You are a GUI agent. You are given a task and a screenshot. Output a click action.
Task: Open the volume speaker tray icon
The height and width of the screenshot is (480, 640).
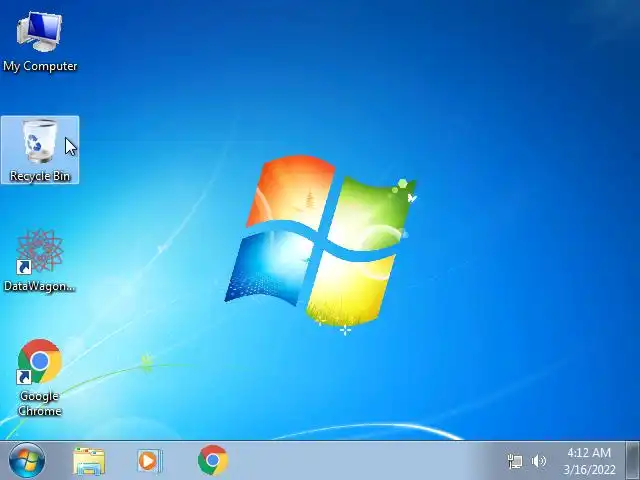(x=539, y=461)
